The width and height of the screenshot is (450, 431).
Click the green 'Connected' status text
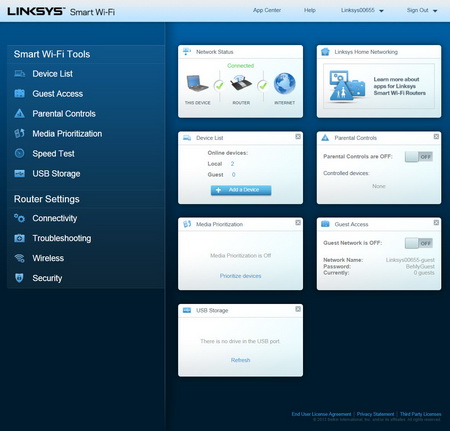coord(240,66)
